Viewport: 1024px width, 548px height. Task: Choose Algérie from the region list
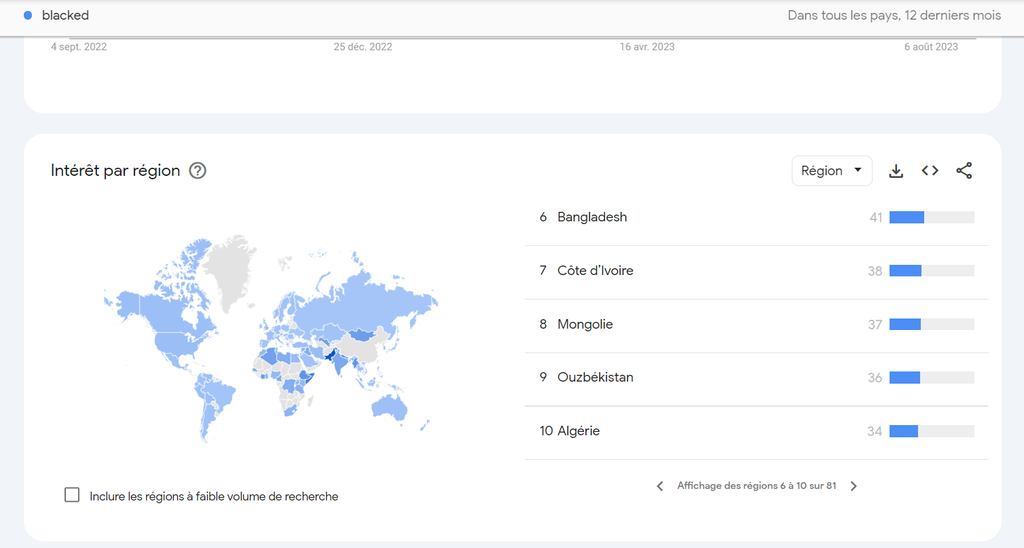(x=578, y=431)
